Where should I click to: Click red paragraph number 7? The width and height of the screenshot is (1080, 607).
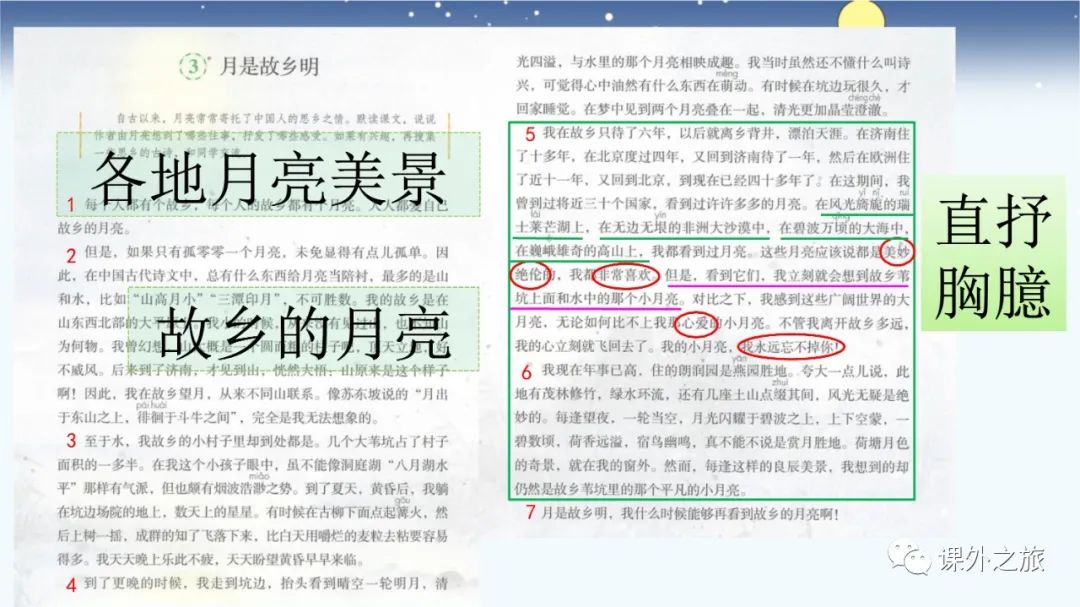(x=530, y=513)
